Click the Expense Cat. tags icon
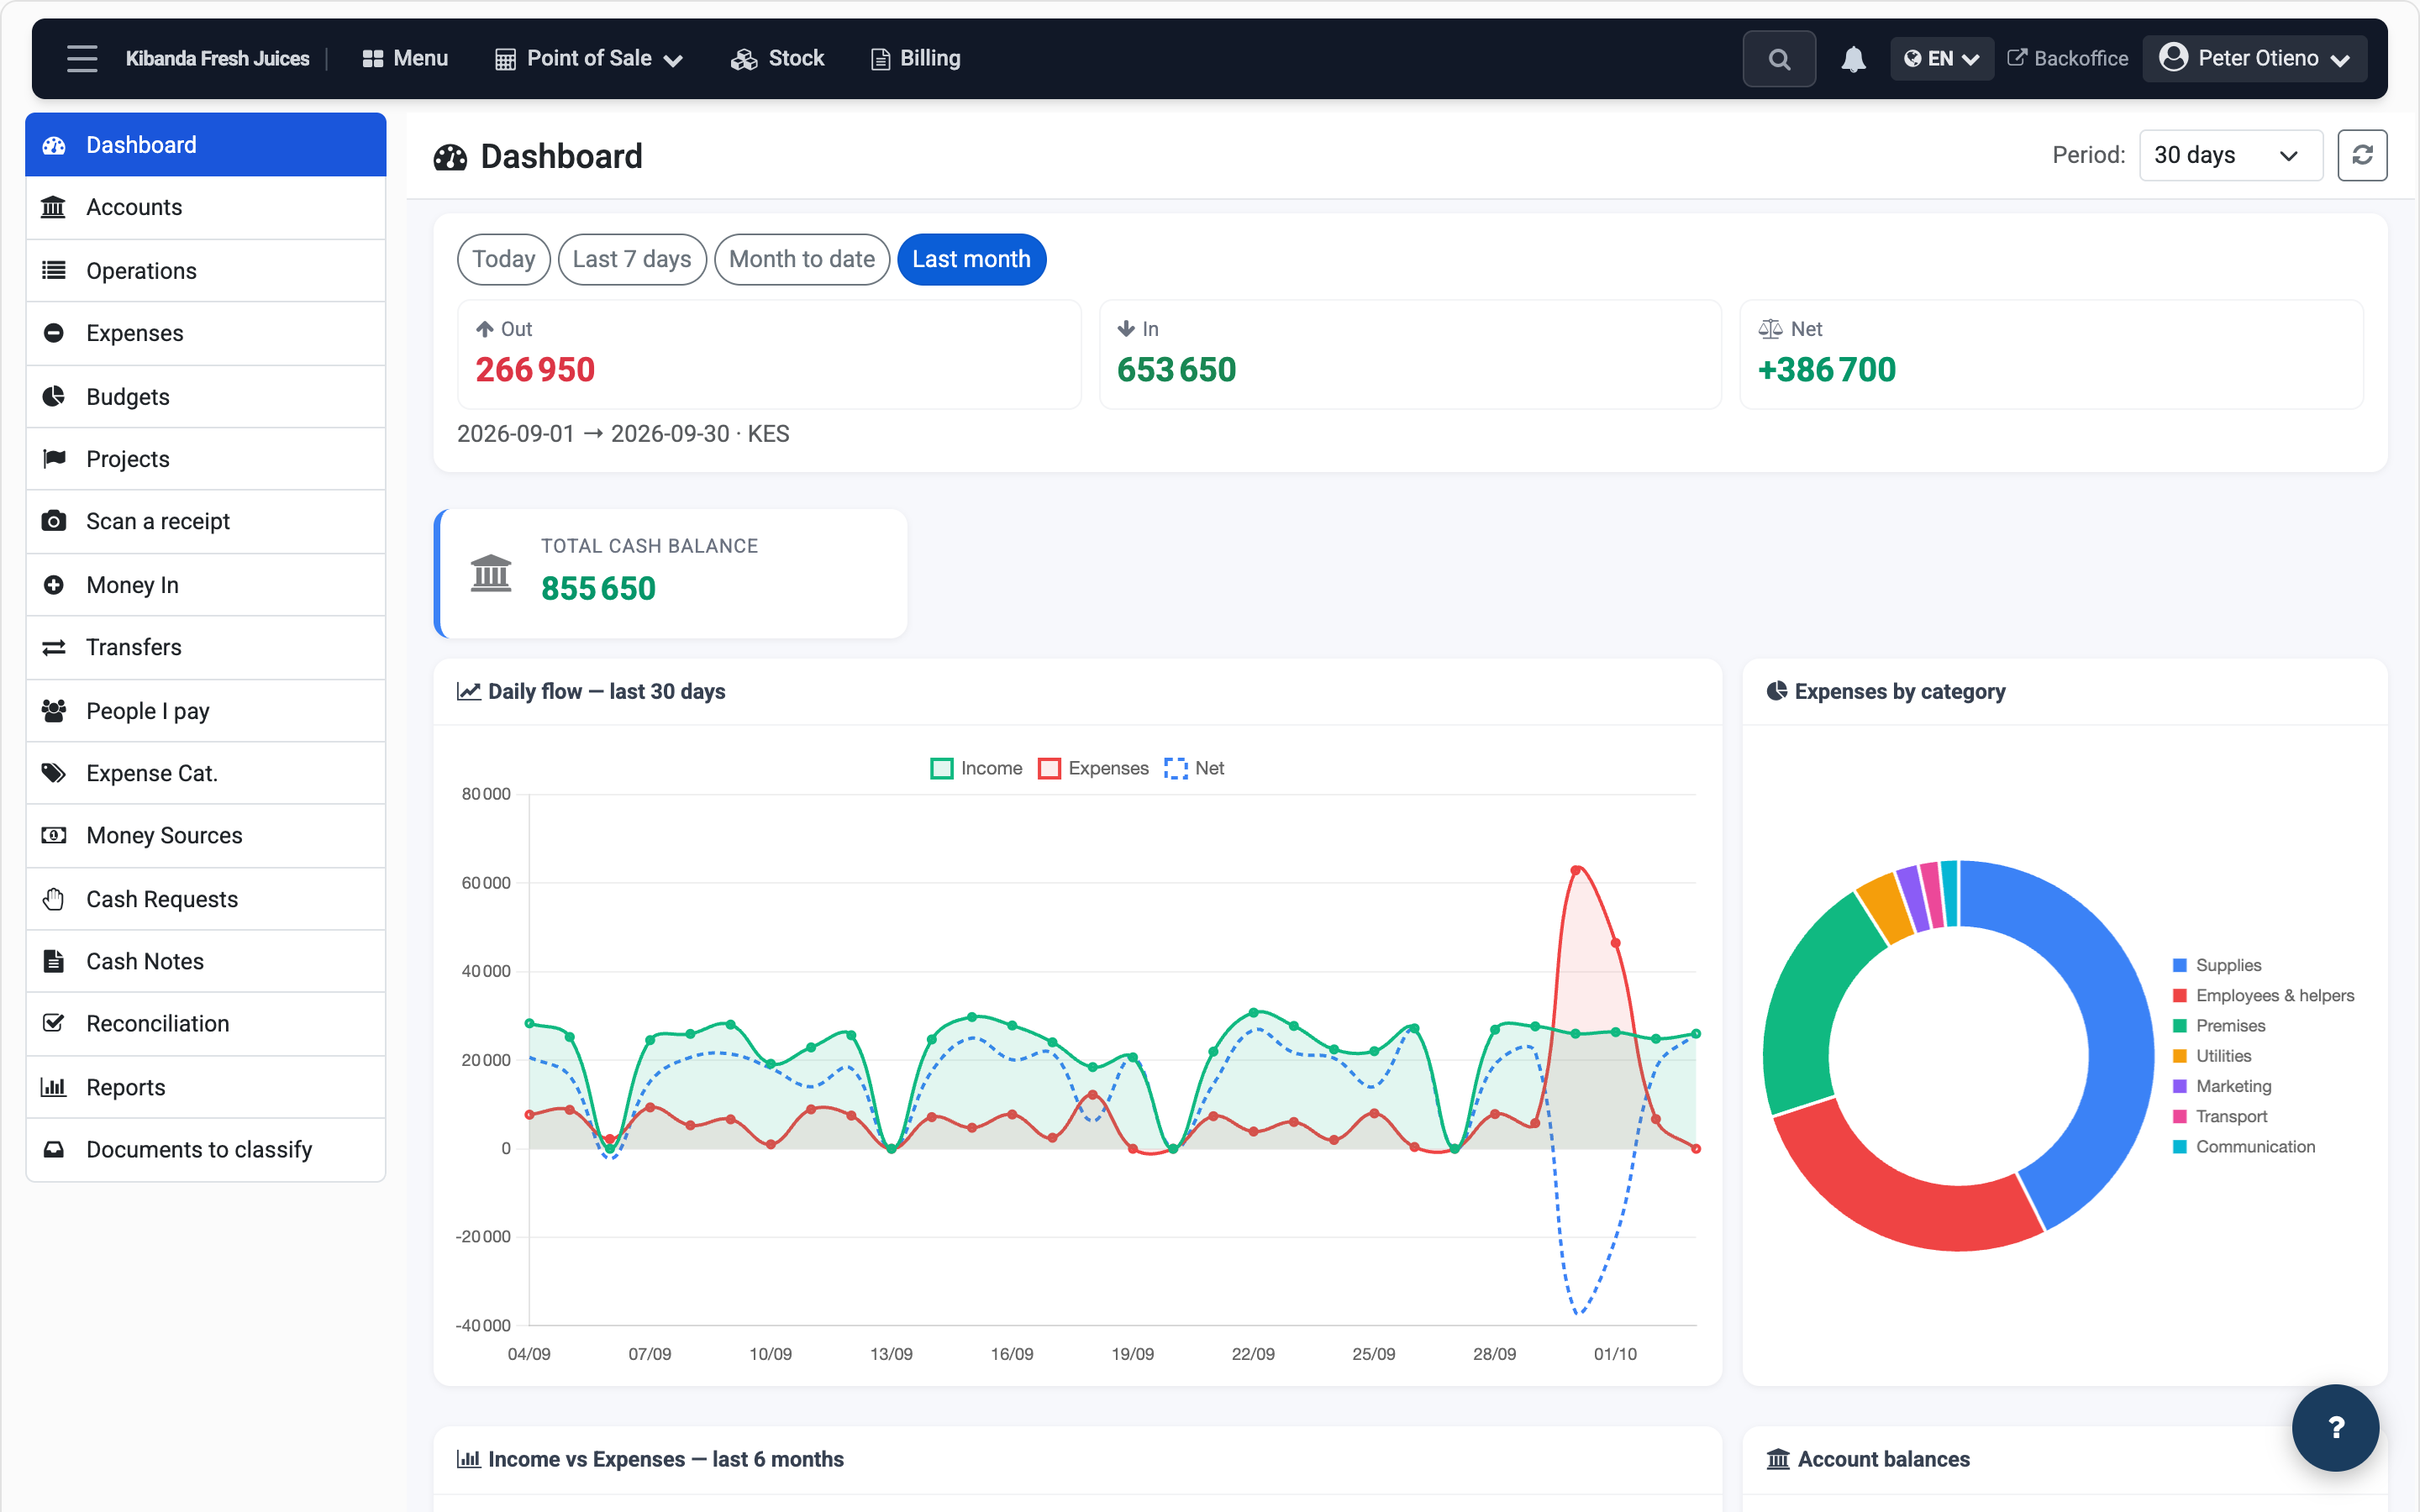Image resolution: width=2420 pixels, height=1512 pixels. coord(54,773)
